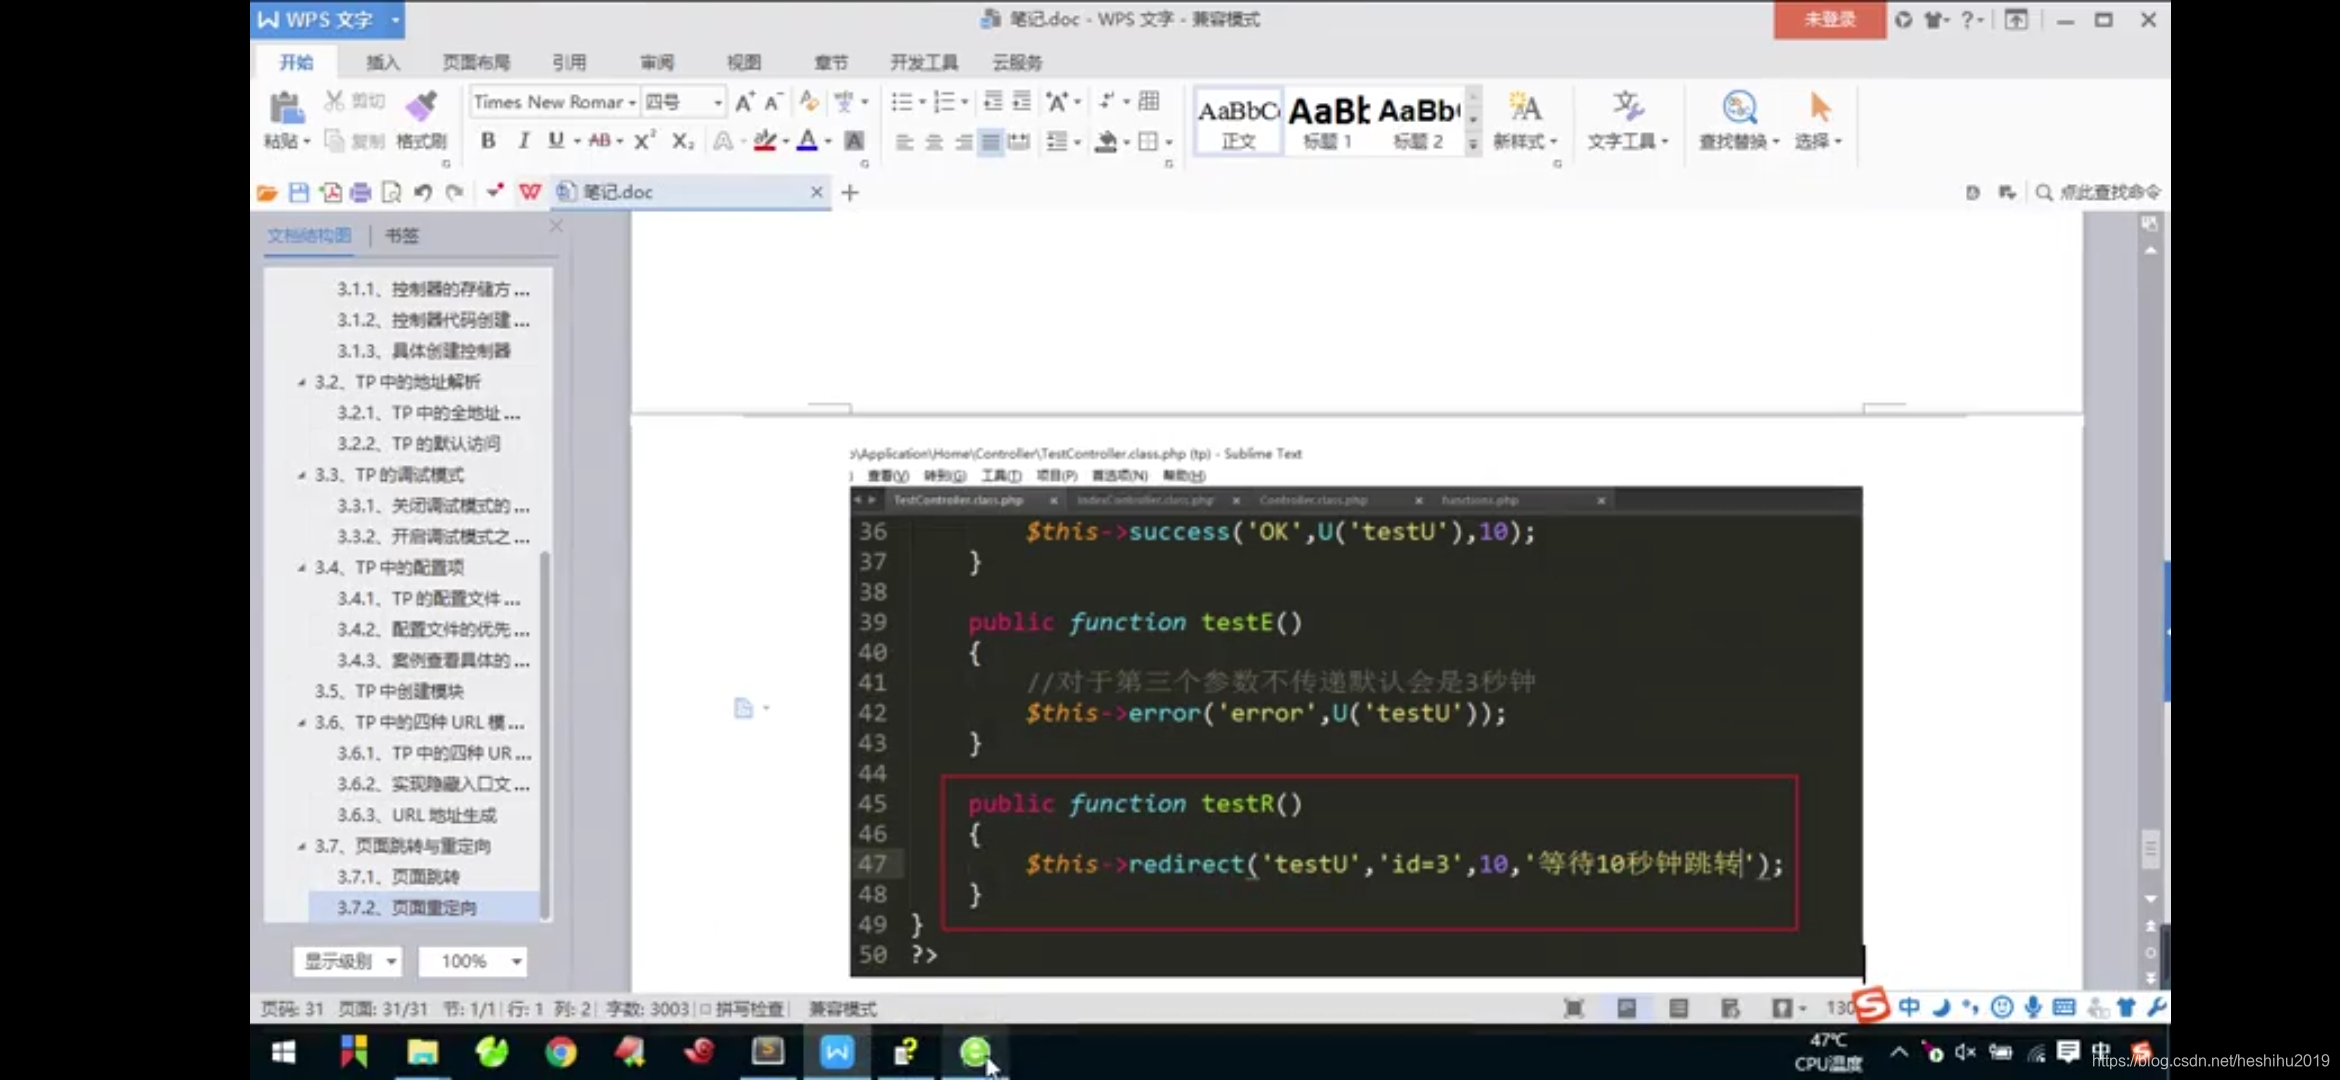Click the font color red A swatch
This screenshot has width=2340, height=1080.
(x=807, y=141)
